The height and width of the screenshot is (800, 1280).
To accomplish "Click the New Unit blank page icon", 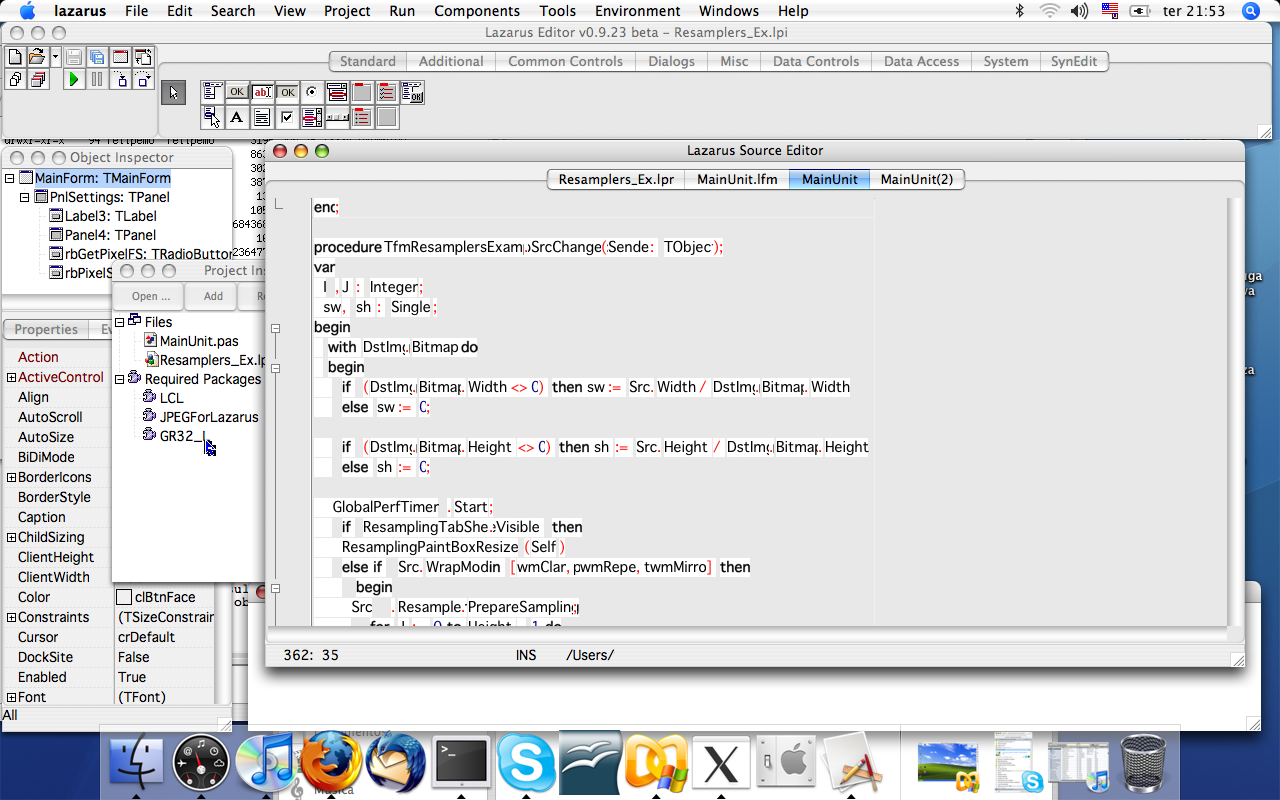I will [x=15, y=57].
